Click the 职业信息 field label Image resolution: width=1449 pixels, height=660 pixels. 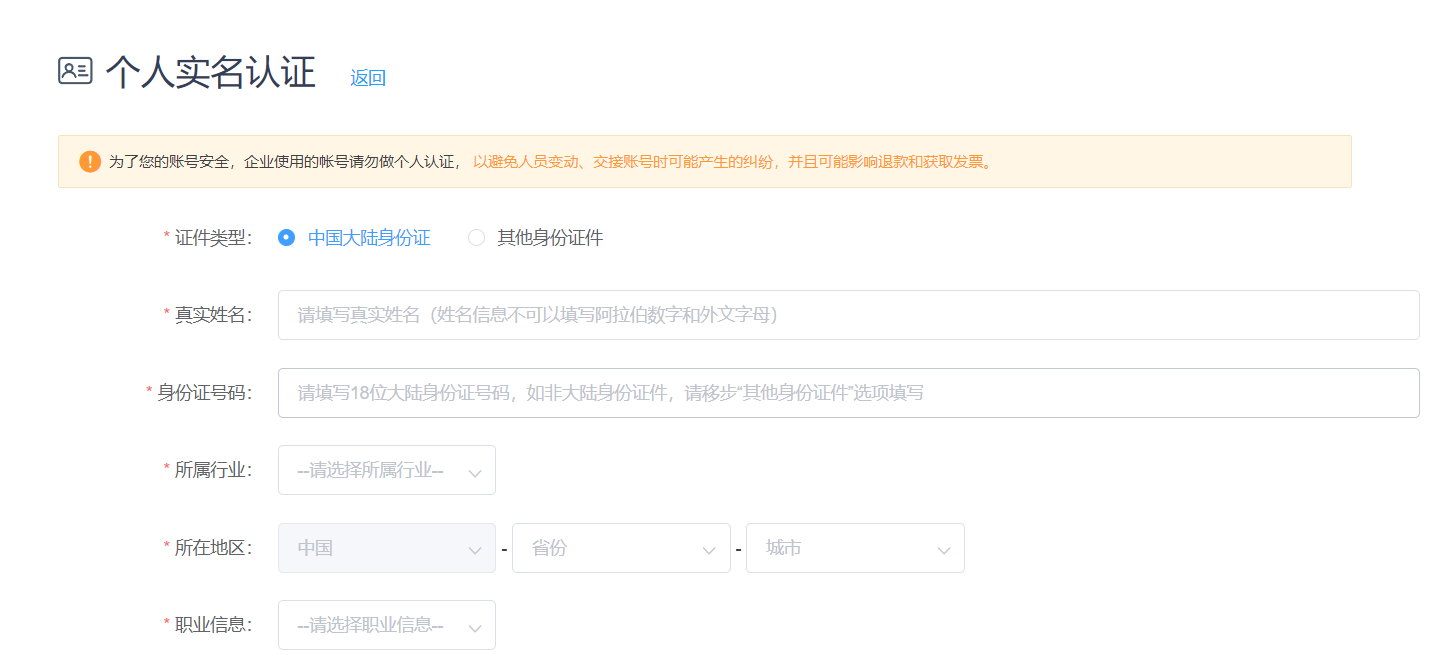click(x=212, y=625)
